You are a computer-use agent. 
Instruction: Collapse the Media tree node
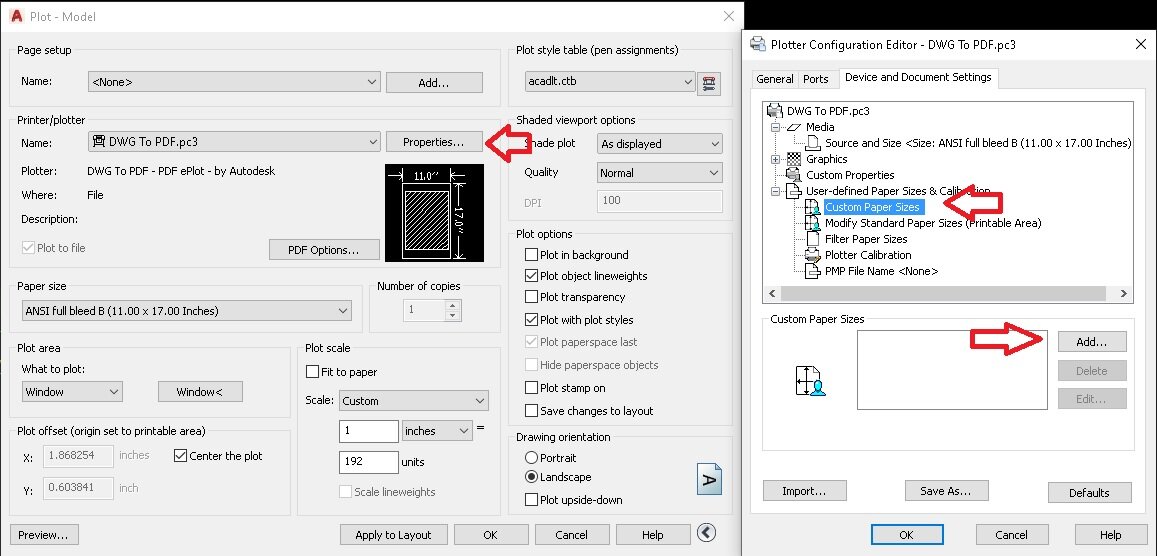pos(776,128)
